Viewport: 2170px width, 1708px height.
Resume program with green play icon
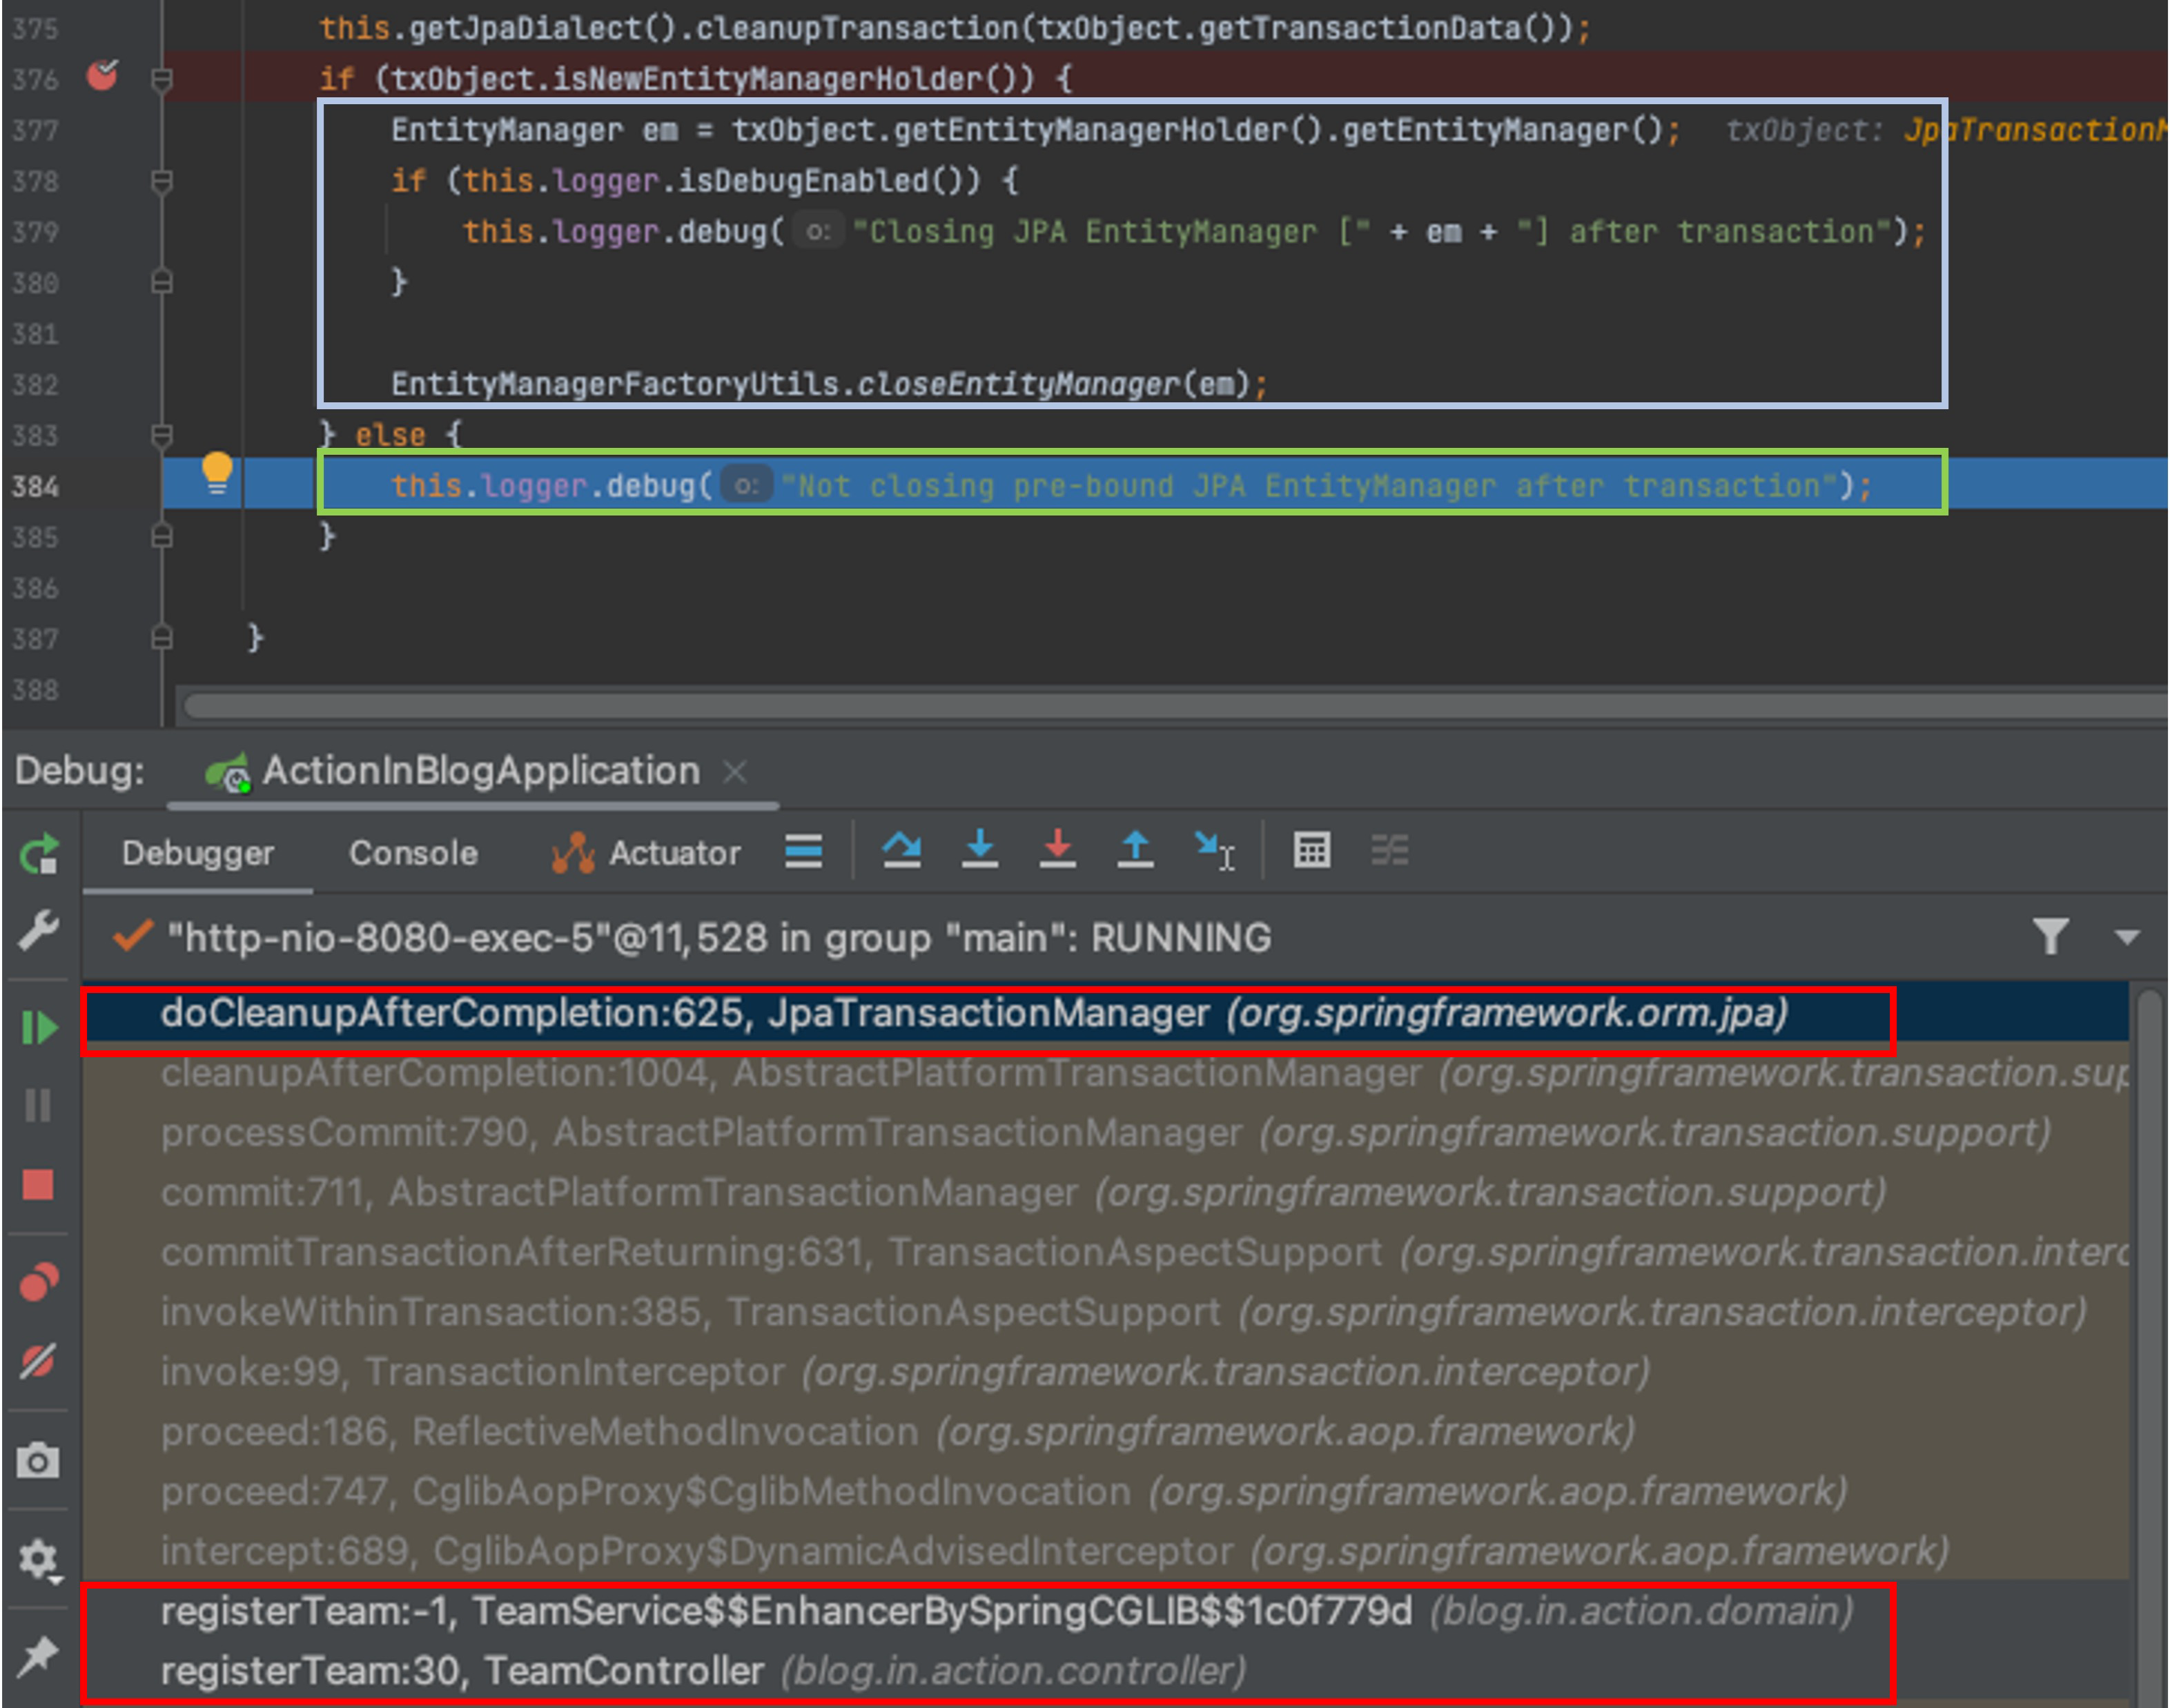point(39,1027)
